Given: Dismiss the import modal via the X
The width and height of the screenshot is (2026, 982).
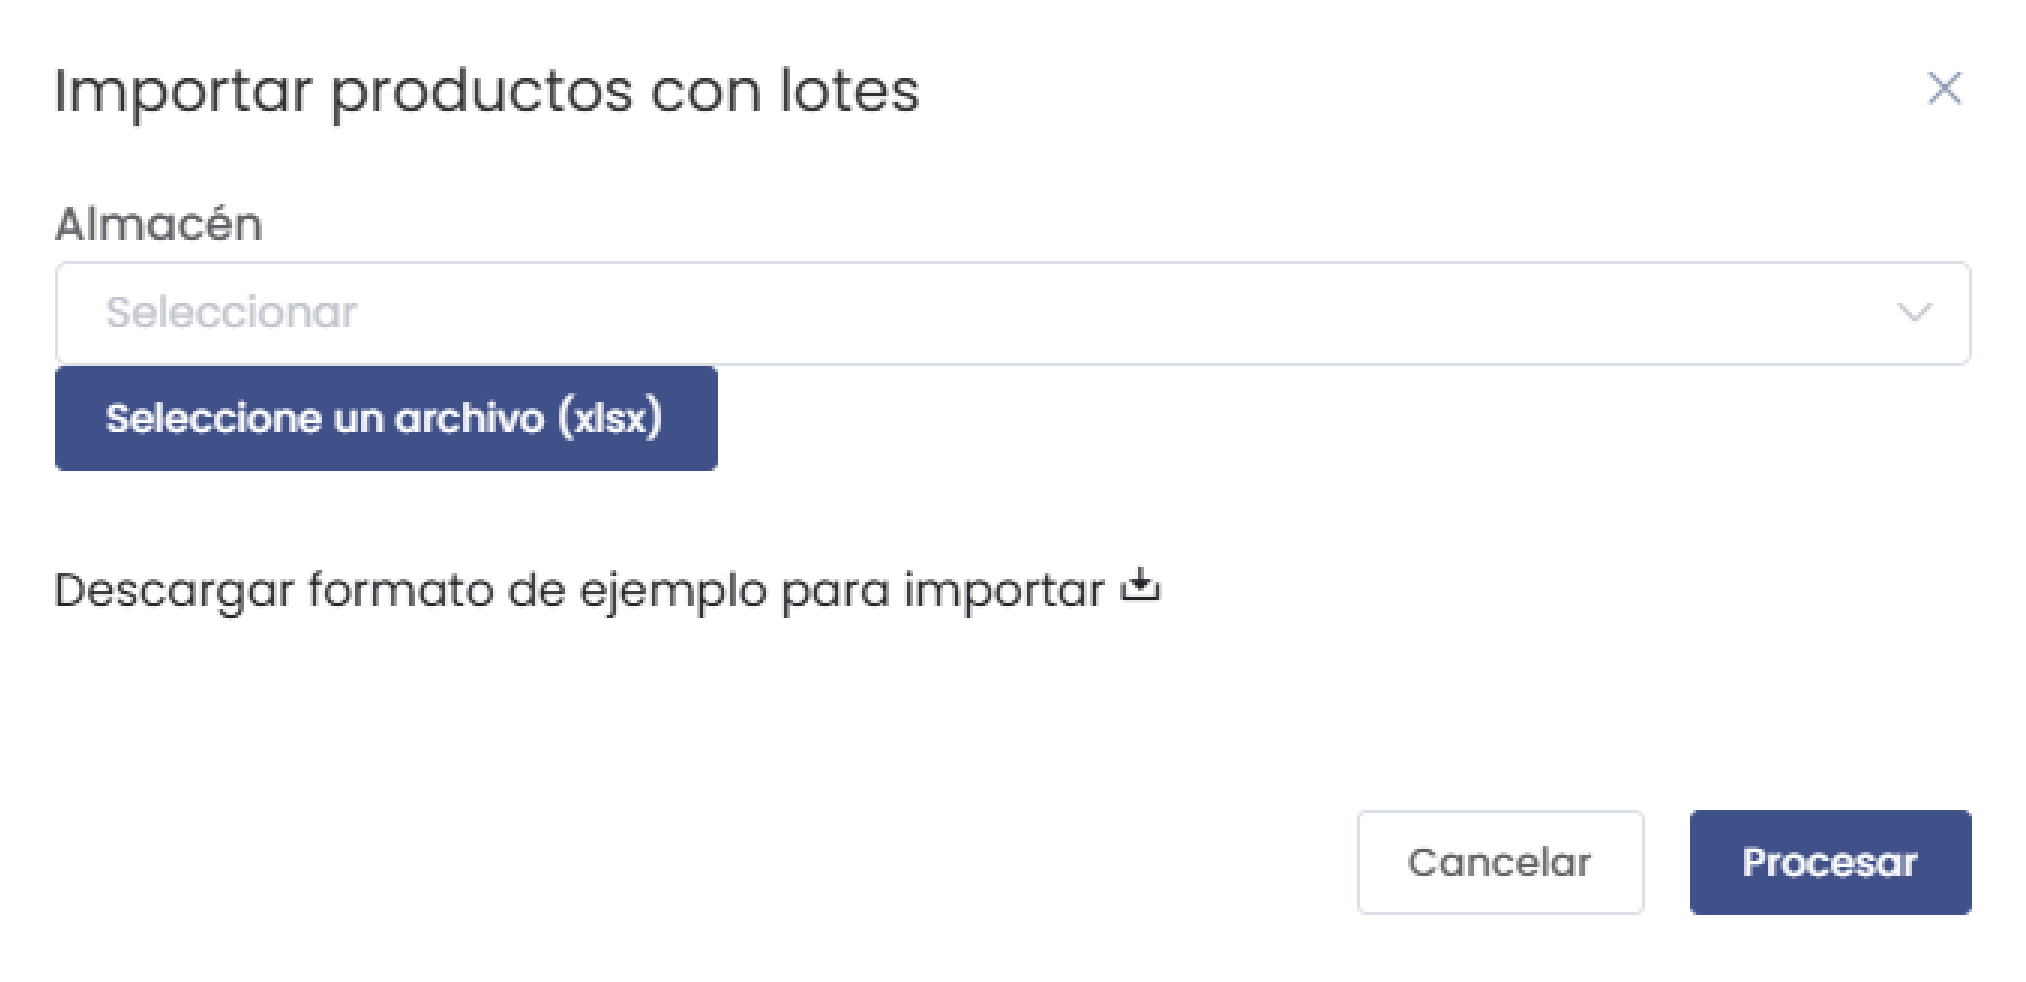Looking at the screenshot, I should tap(1945, 90).
